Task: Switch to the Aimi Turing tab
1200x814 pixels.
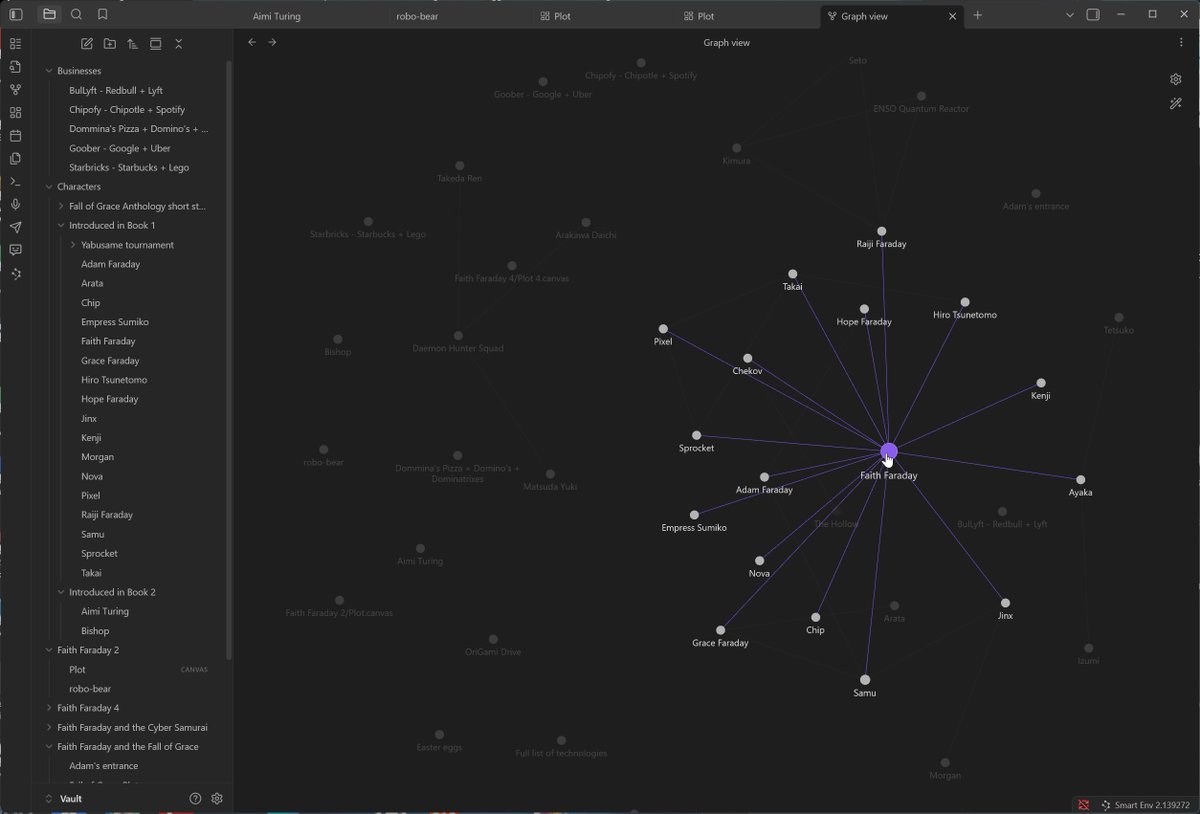Action: coord(278,16)
